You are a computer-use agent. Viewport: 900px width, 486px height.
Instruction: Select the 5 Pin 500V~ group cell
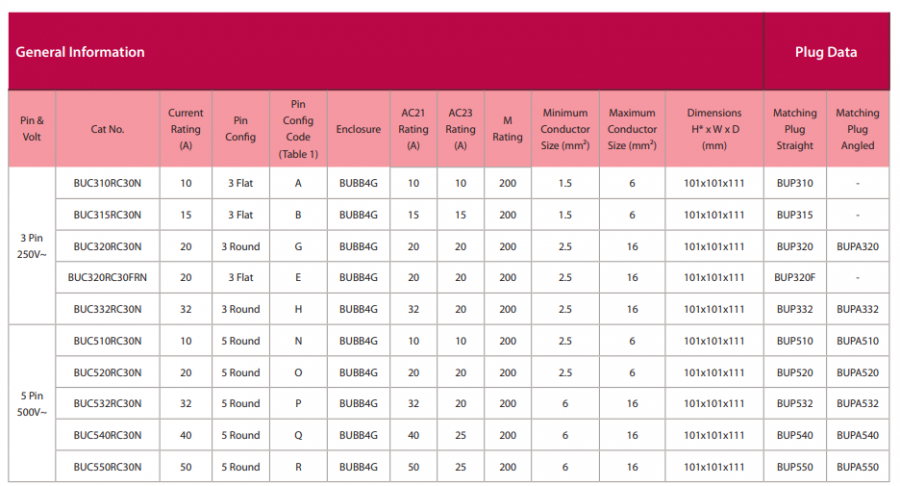pyautogui.click(x=32, y=403)
